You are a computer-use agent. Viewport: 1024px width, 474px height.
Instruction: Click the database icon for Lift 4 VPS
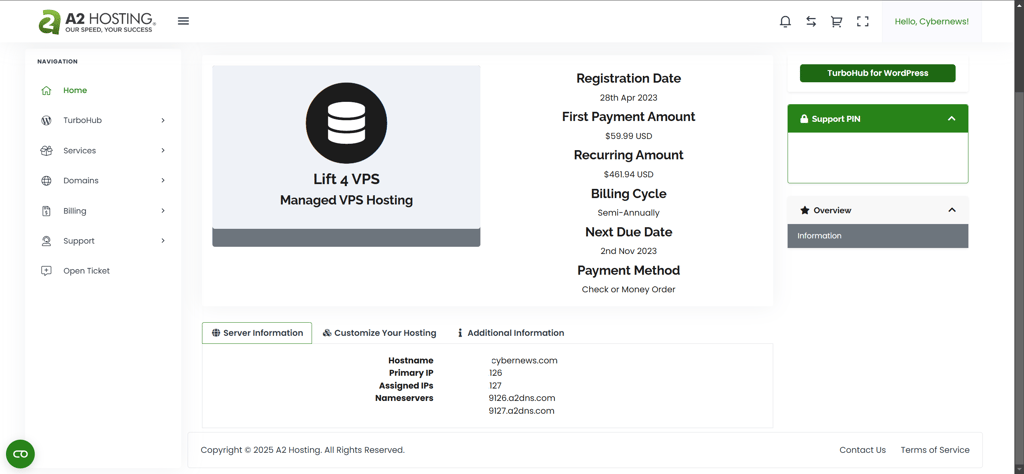(x=346, y=123)
